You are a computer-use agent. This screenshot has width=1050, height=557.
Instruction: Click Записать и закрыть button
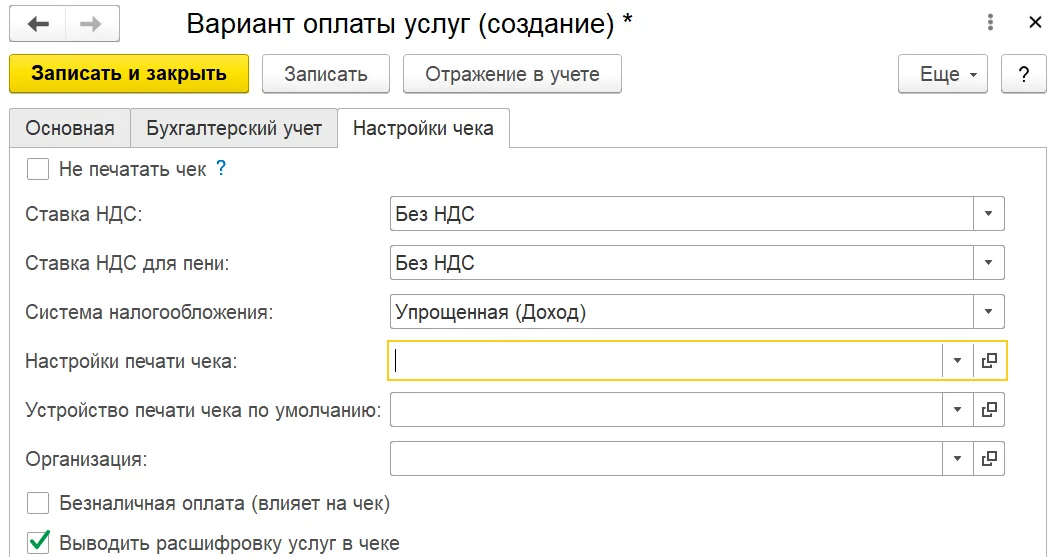[x=129, y=74]
